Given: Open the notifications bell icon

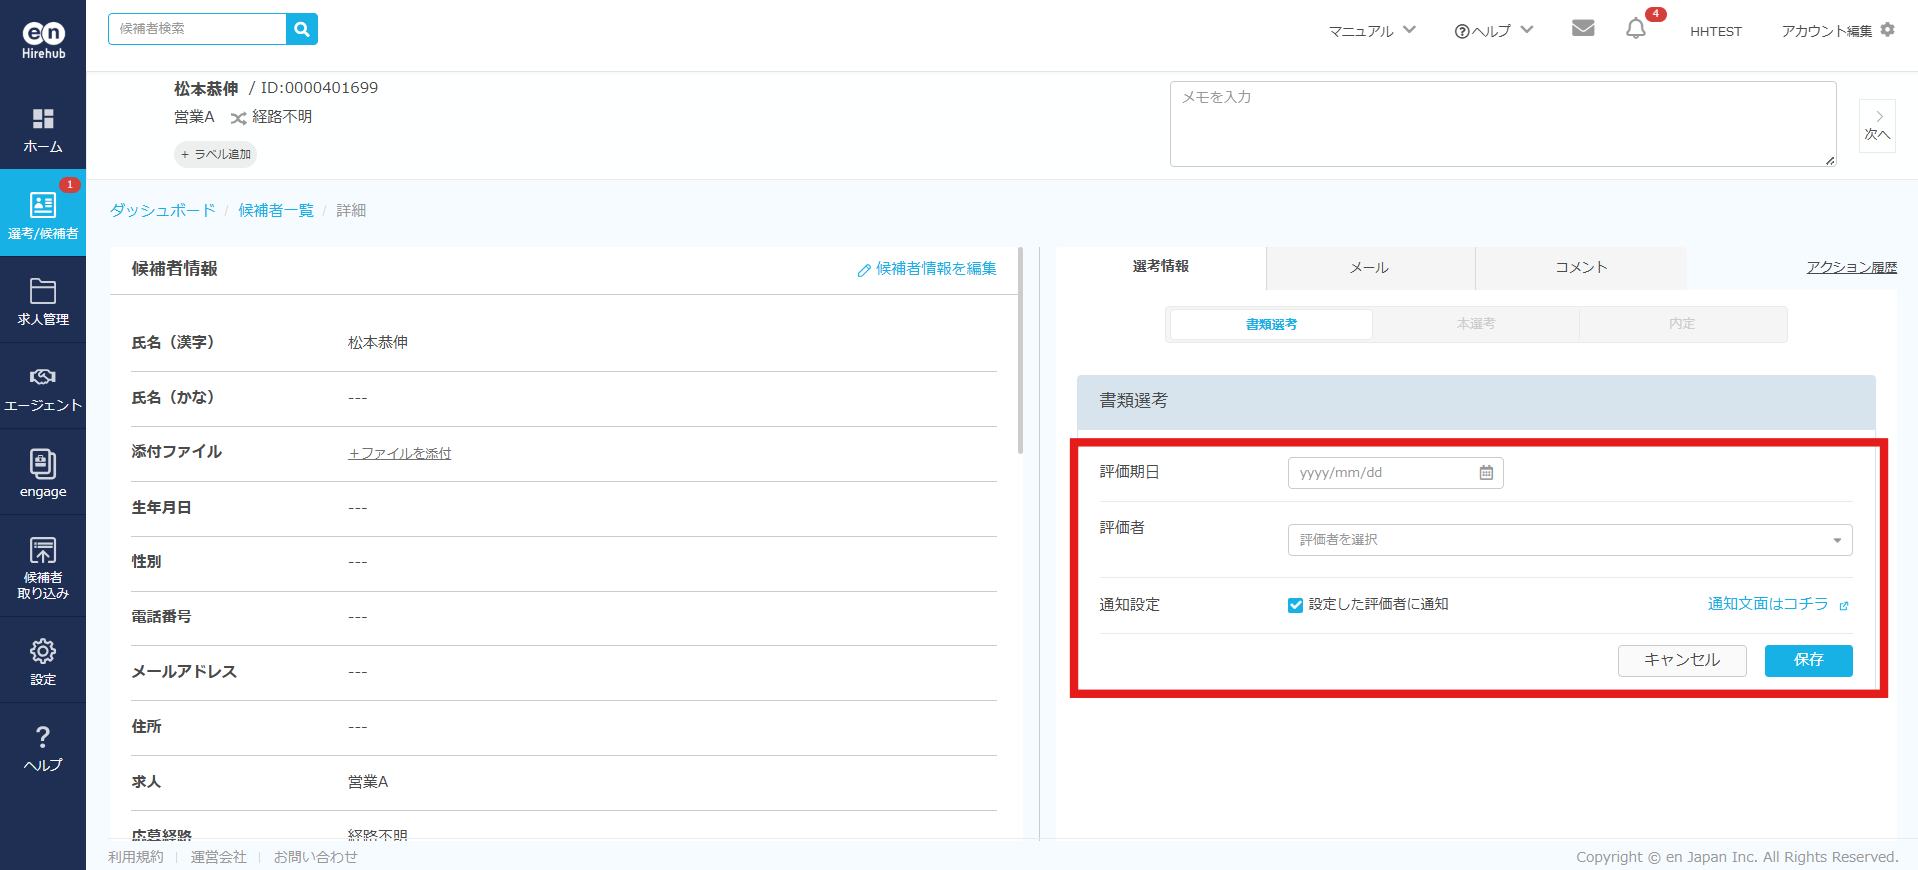Looking at the screenshot, I should click(1635, 29).
